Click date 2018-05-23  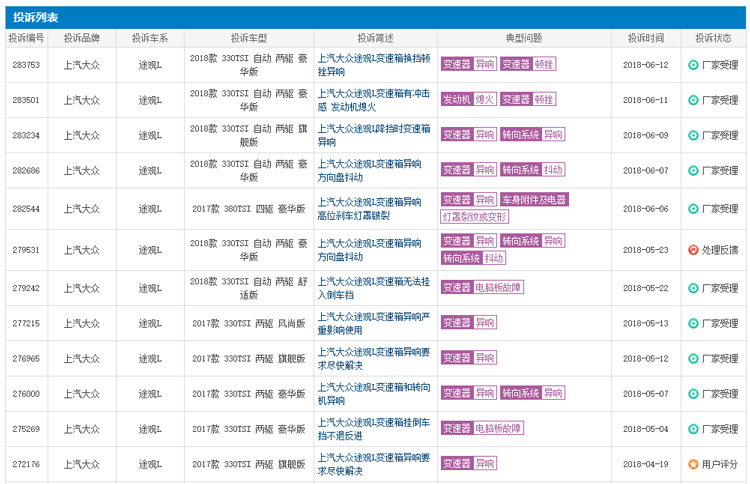[x=646, y=250]
